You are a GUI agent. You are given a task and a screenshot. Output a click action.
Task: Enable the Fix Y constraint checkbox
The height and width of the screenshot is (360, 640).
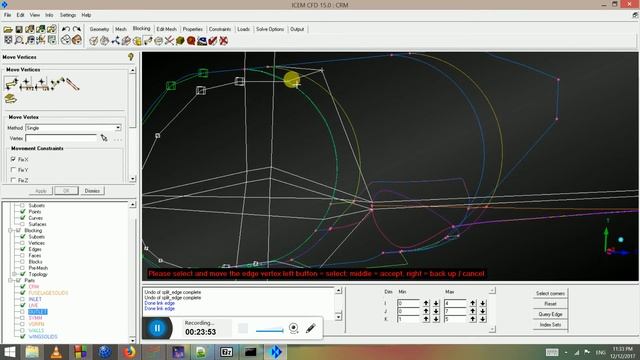pos(13,169)
